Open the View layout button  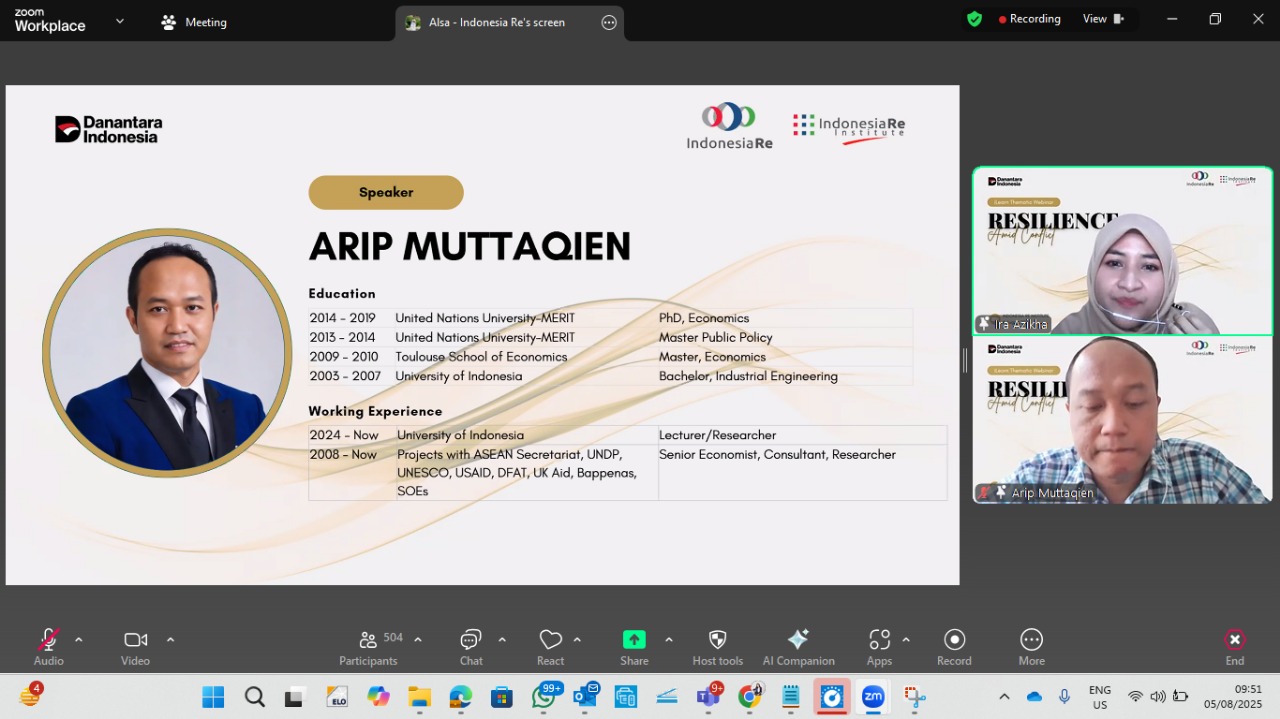click(x=1103, y=19)
